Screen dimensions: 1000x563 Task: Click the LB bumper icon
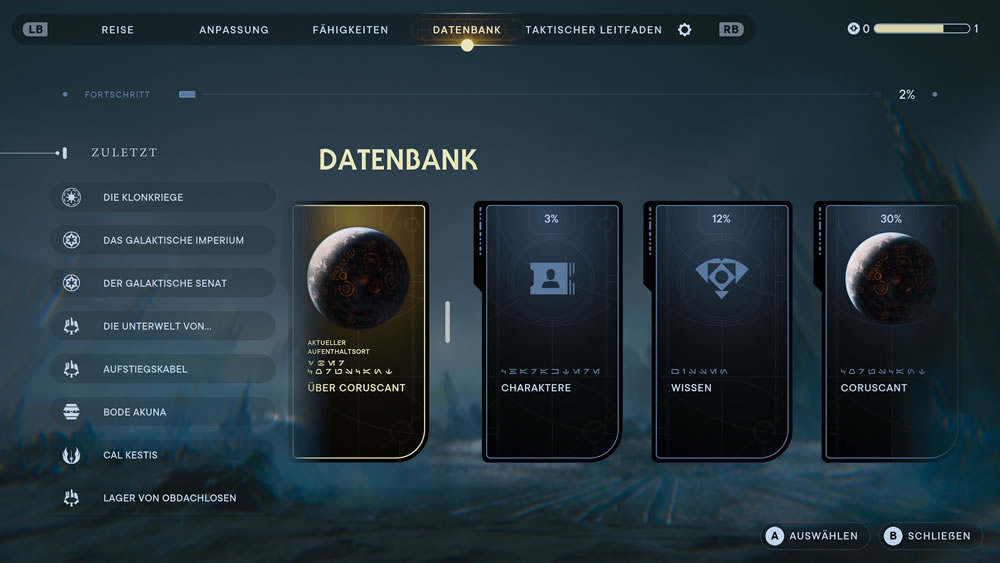(35, 29)
